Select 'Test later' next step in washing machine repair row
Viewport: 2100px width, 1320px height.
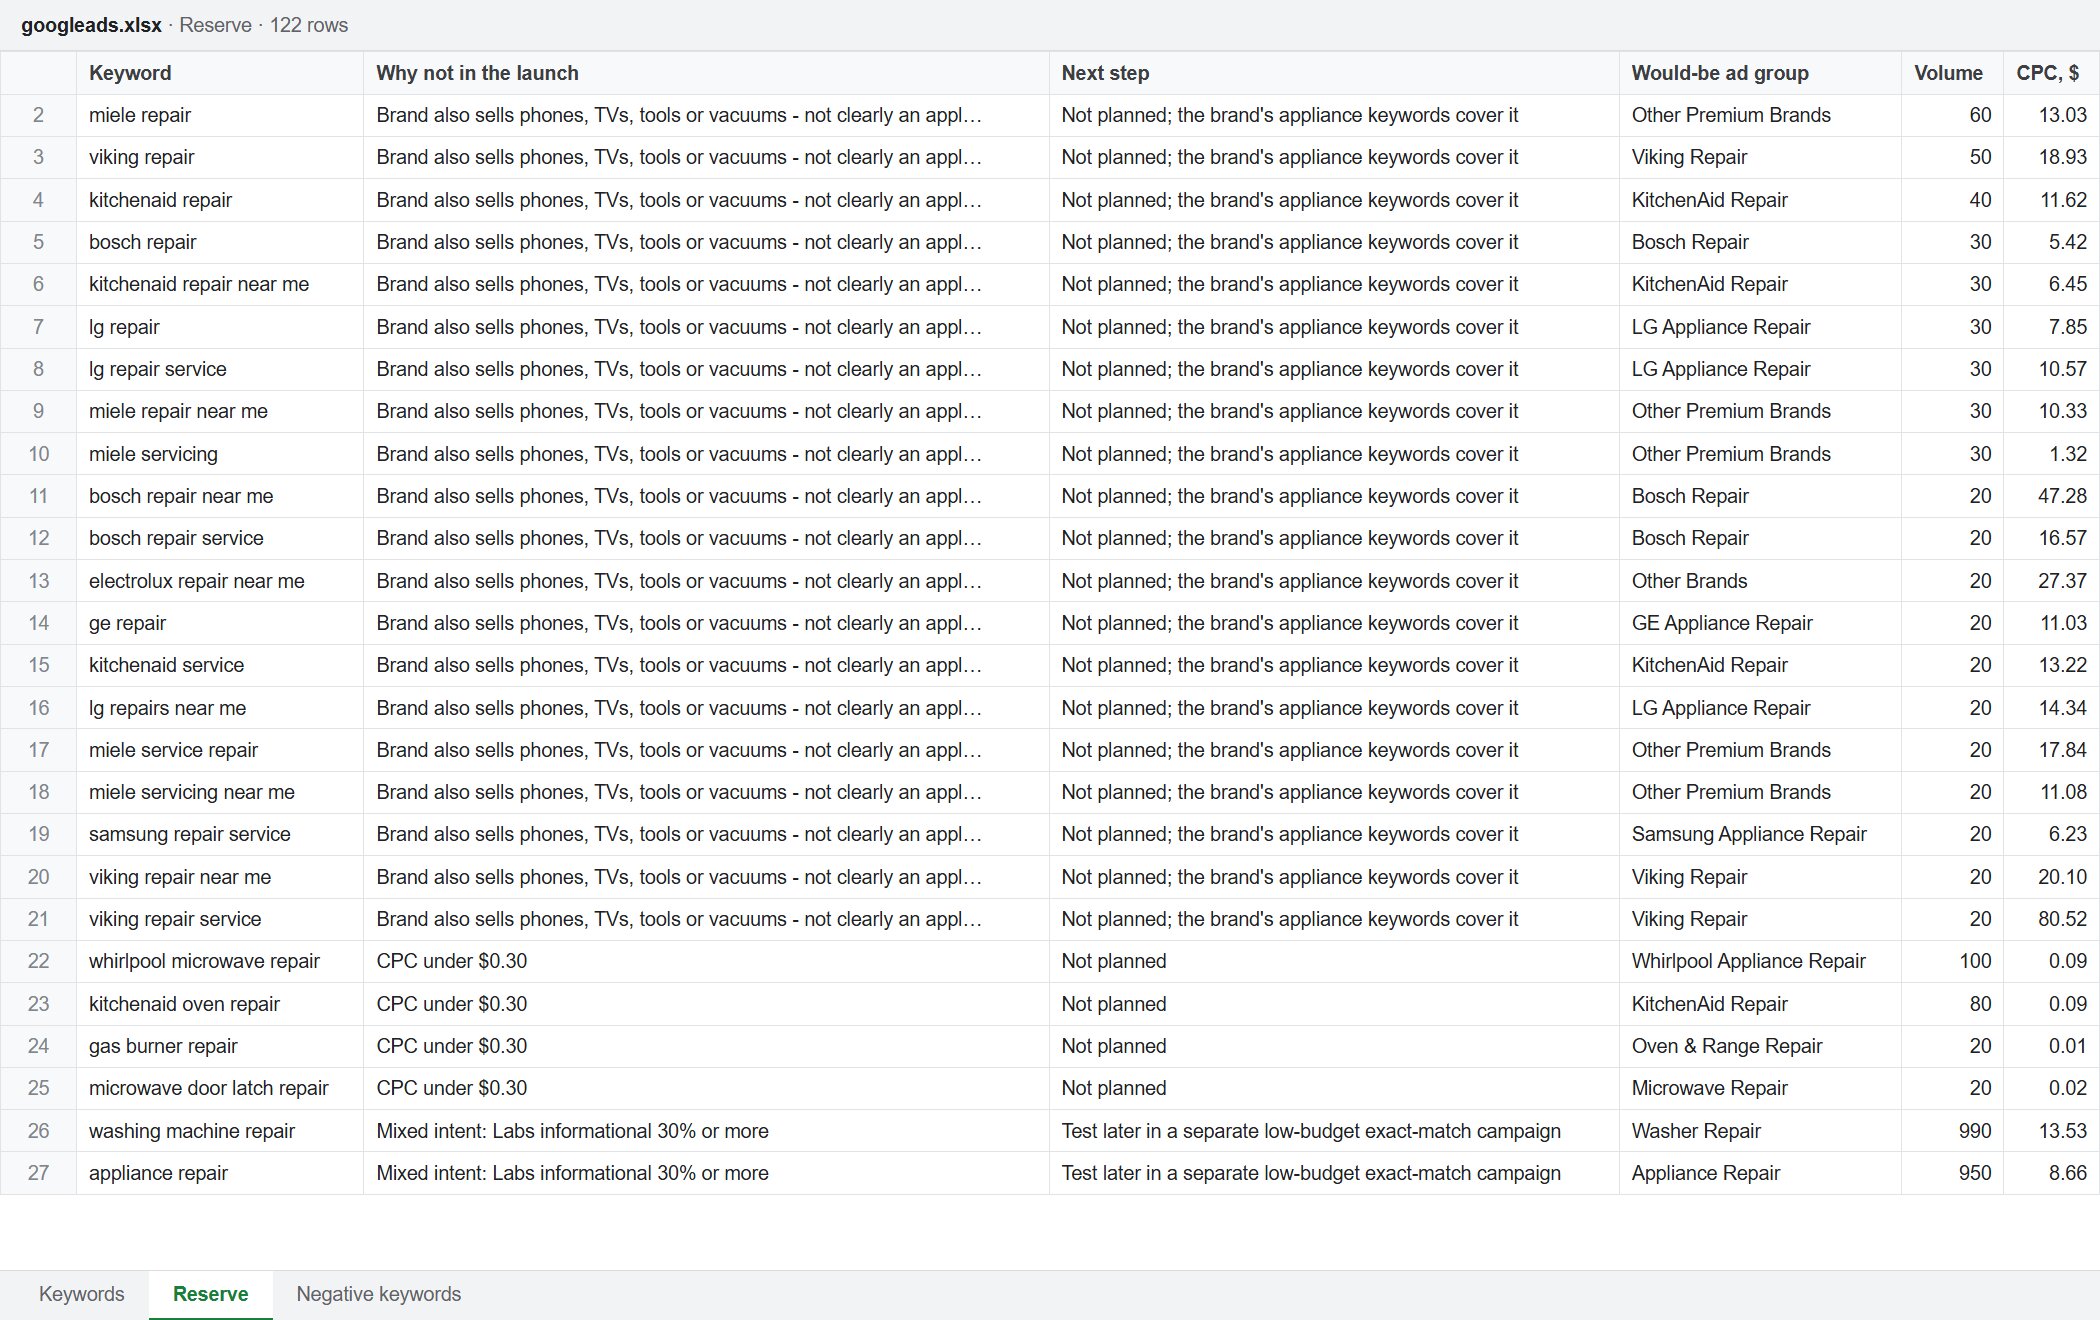pyautogui.click(x=1334, y=1131)
